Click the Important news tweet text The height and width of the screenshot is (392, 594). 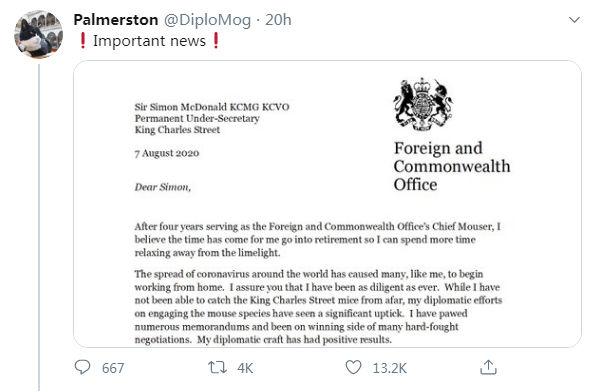pyautogui.click(x=149, y=41)
